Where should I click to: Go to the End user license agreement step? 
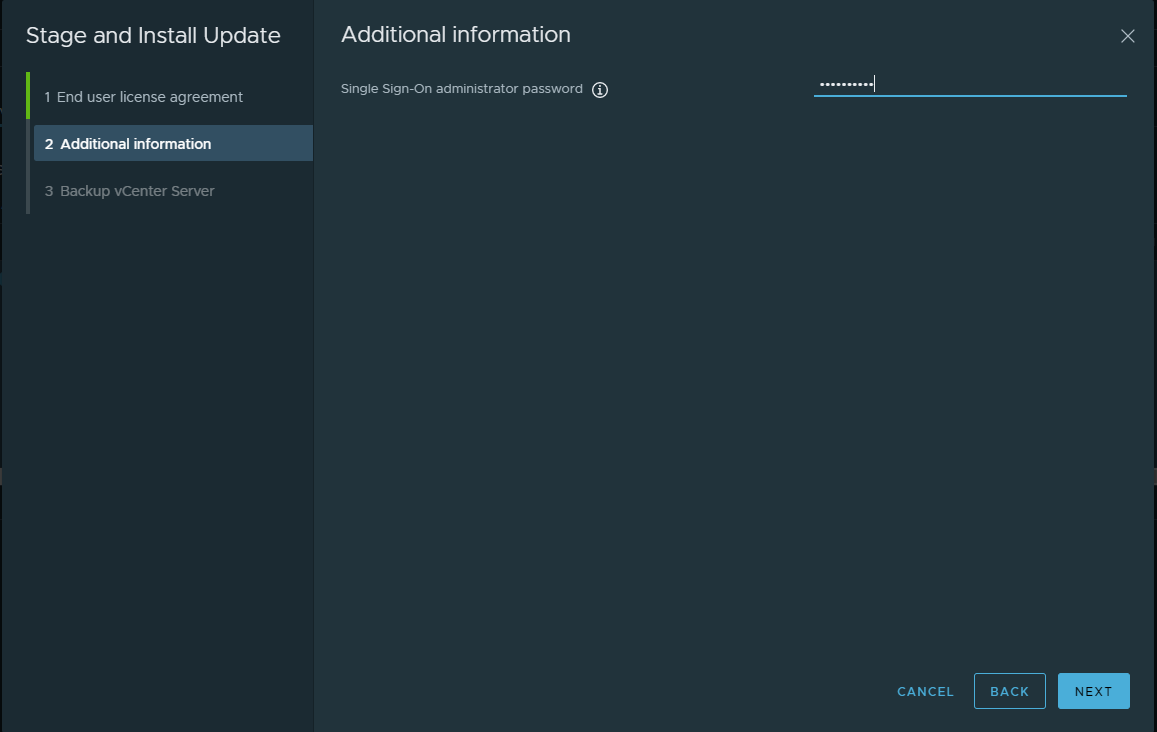pos(145,96)
